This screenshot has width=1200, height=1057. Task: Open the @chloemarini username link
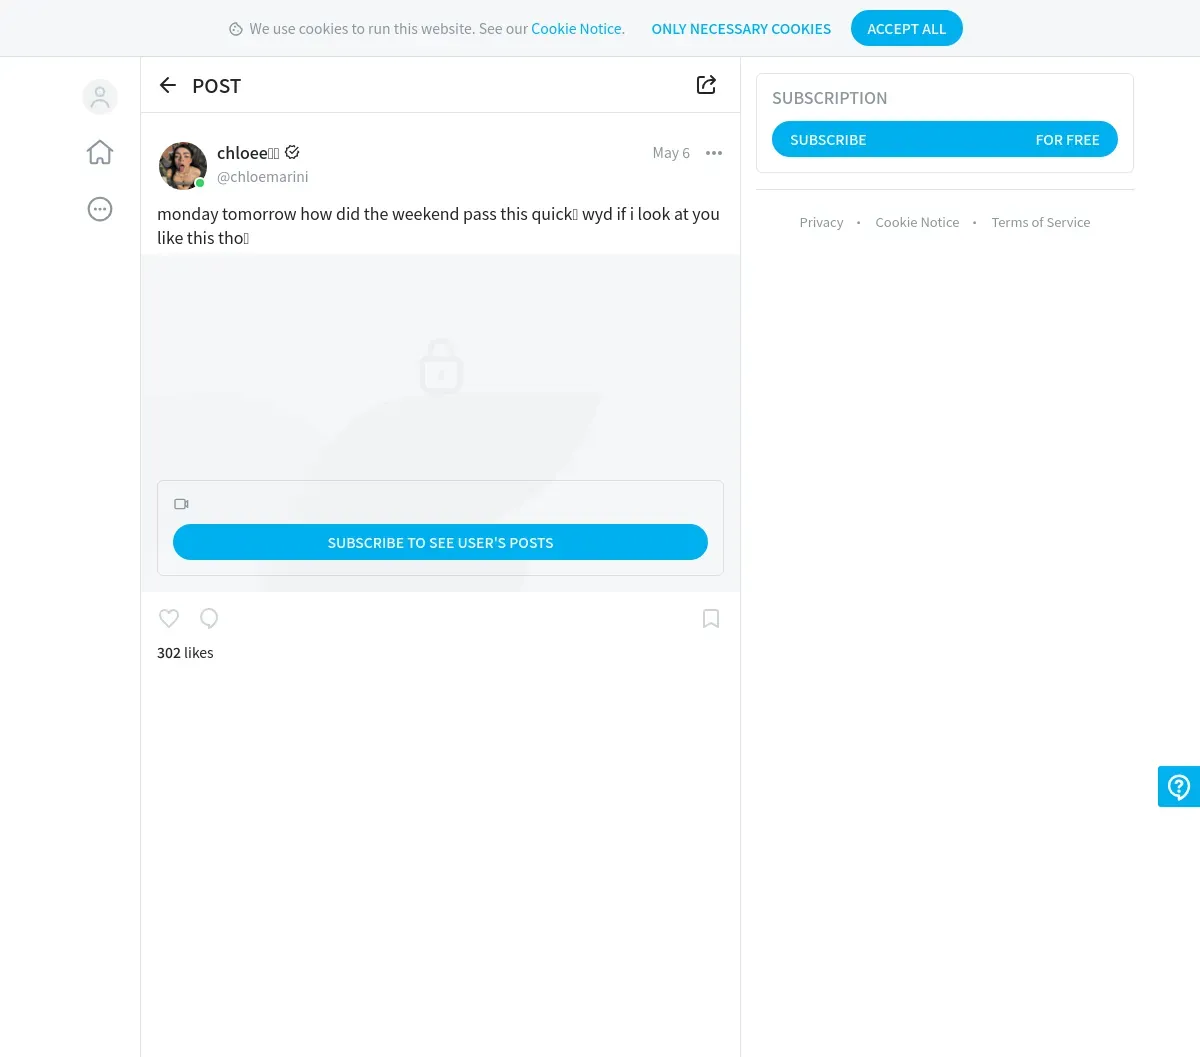(262, 177)
